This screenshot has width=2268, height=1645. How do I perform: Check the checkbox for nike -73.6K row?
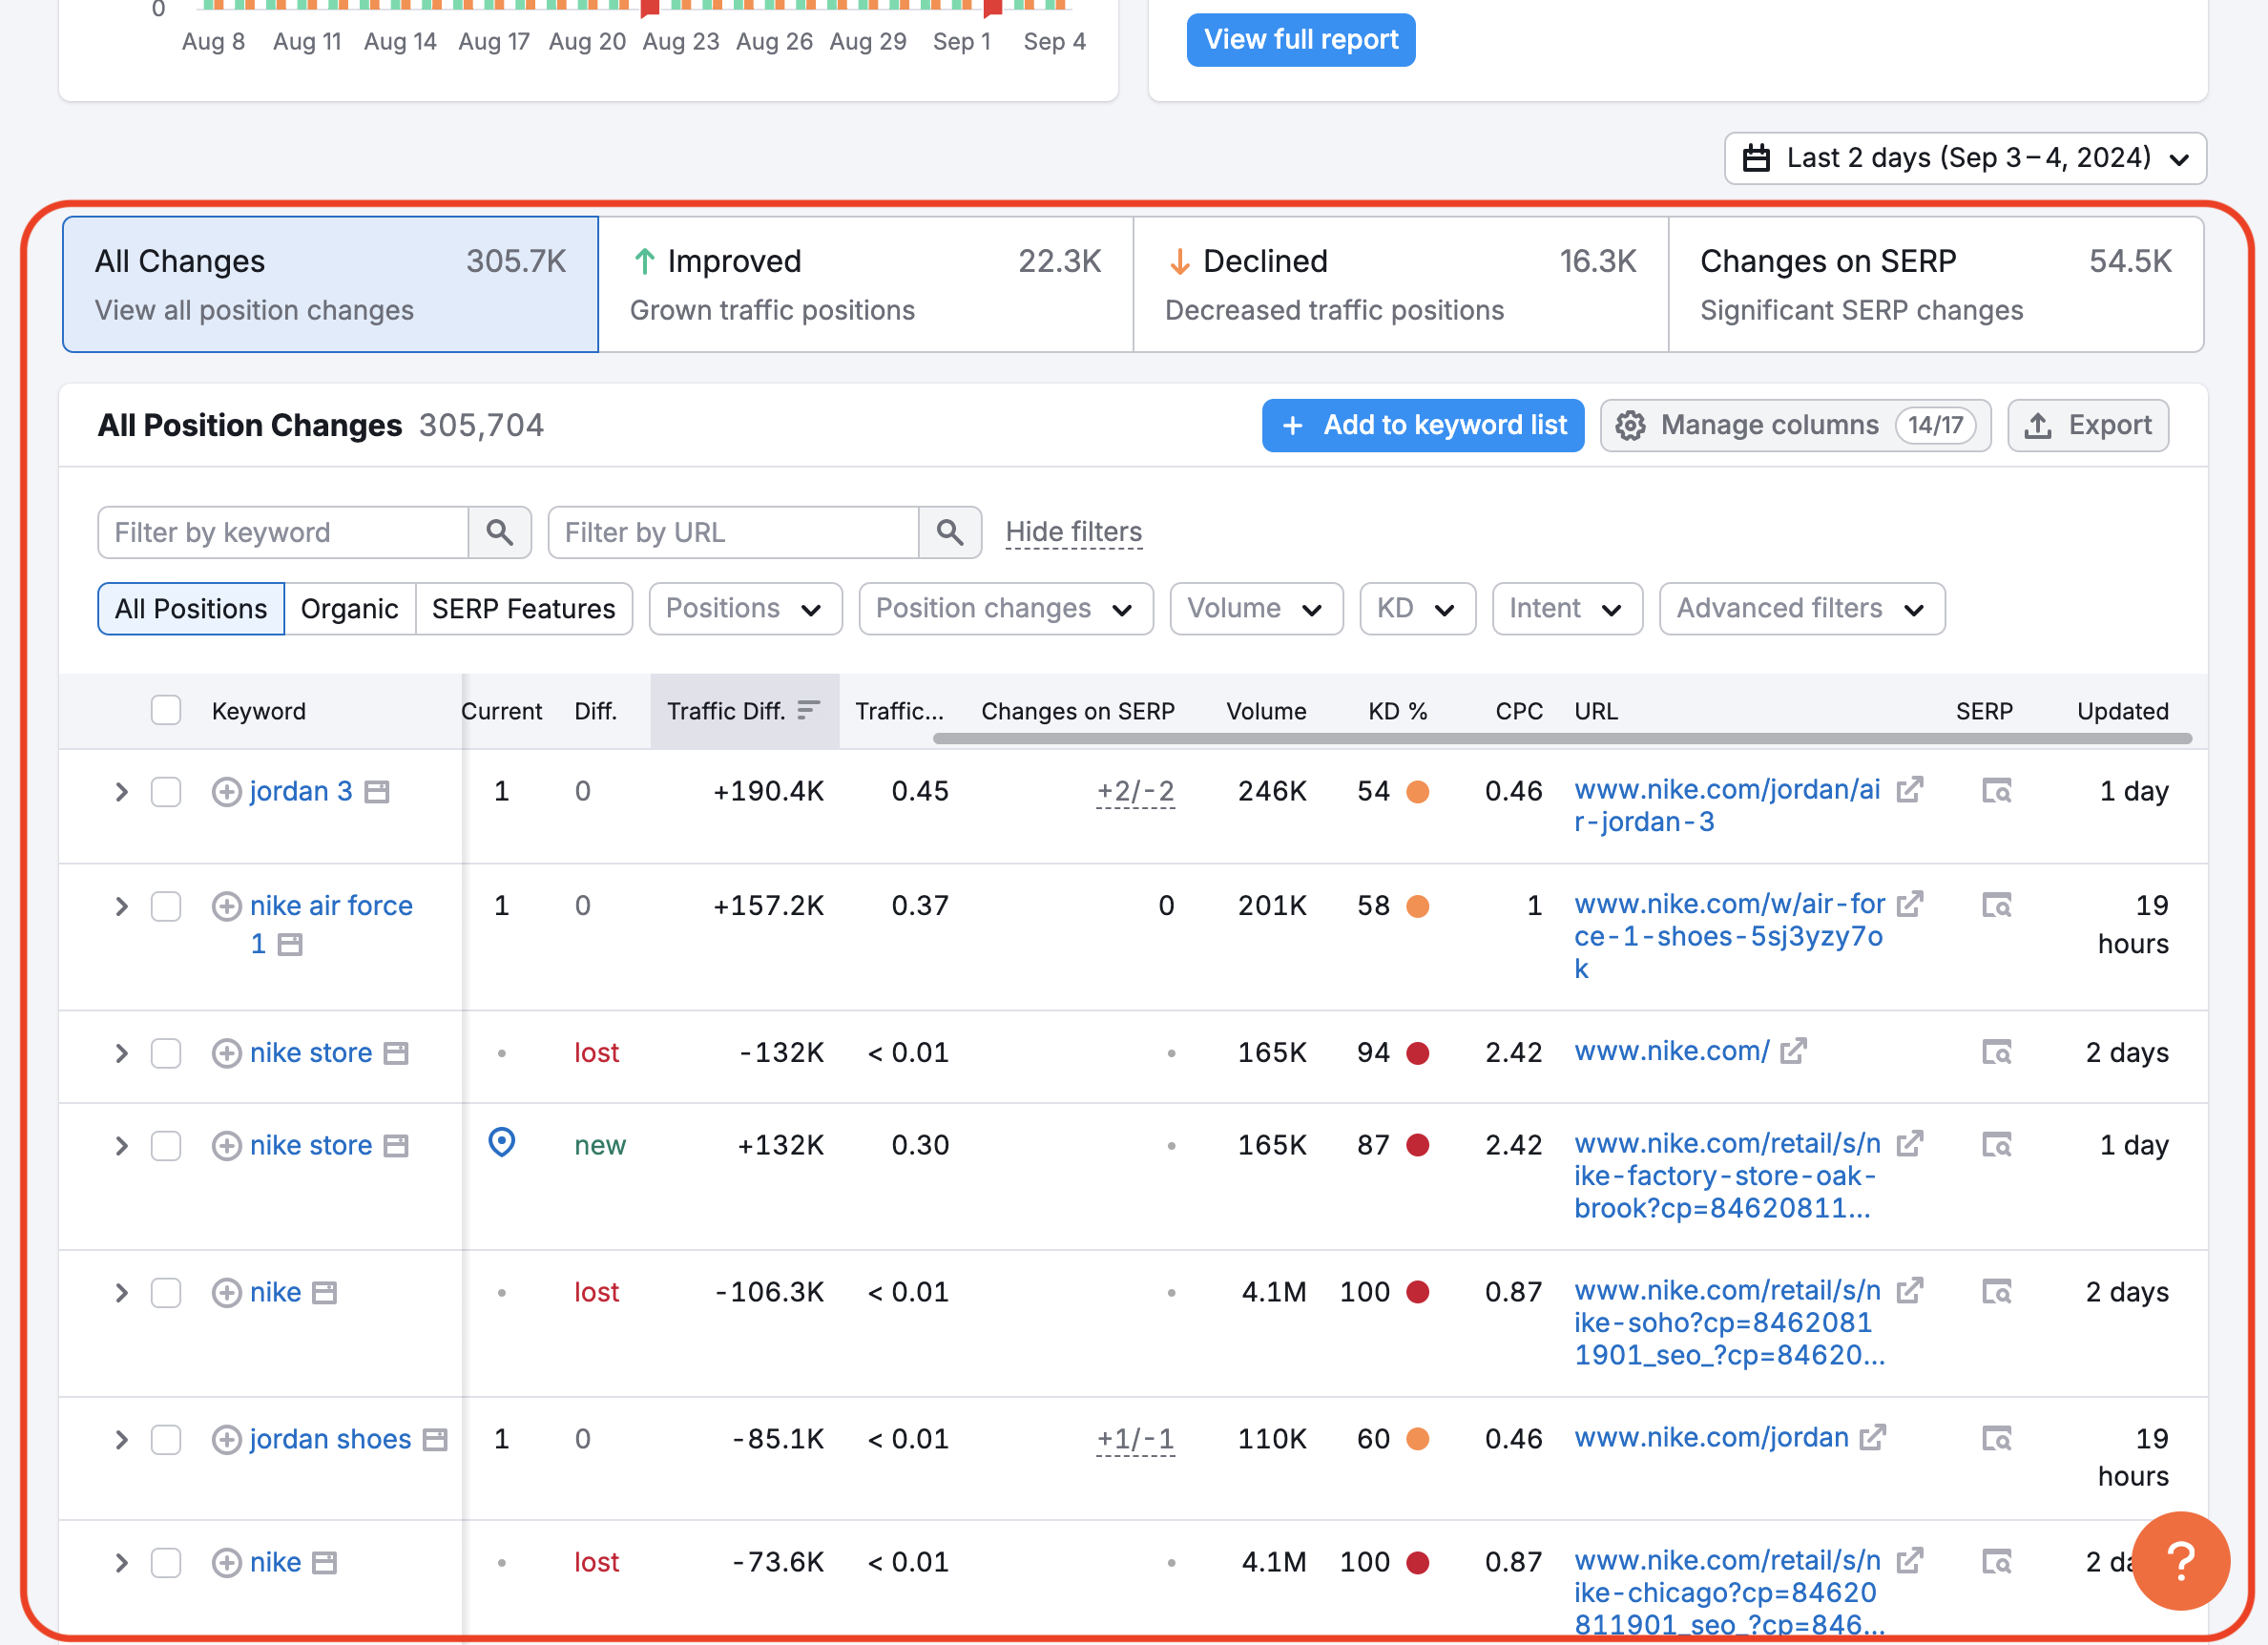click(166, 1563)
